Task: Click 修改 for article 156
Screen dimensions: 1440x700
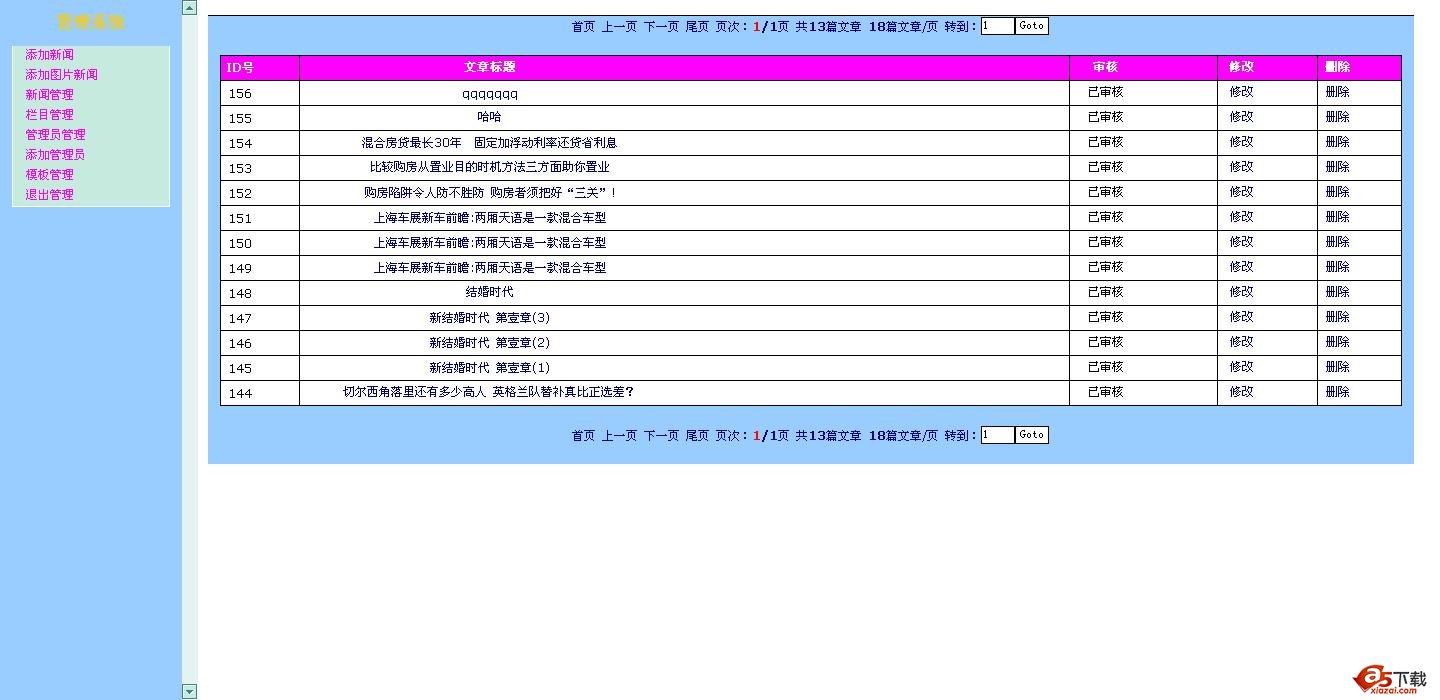Action: tap(1241, 92)
